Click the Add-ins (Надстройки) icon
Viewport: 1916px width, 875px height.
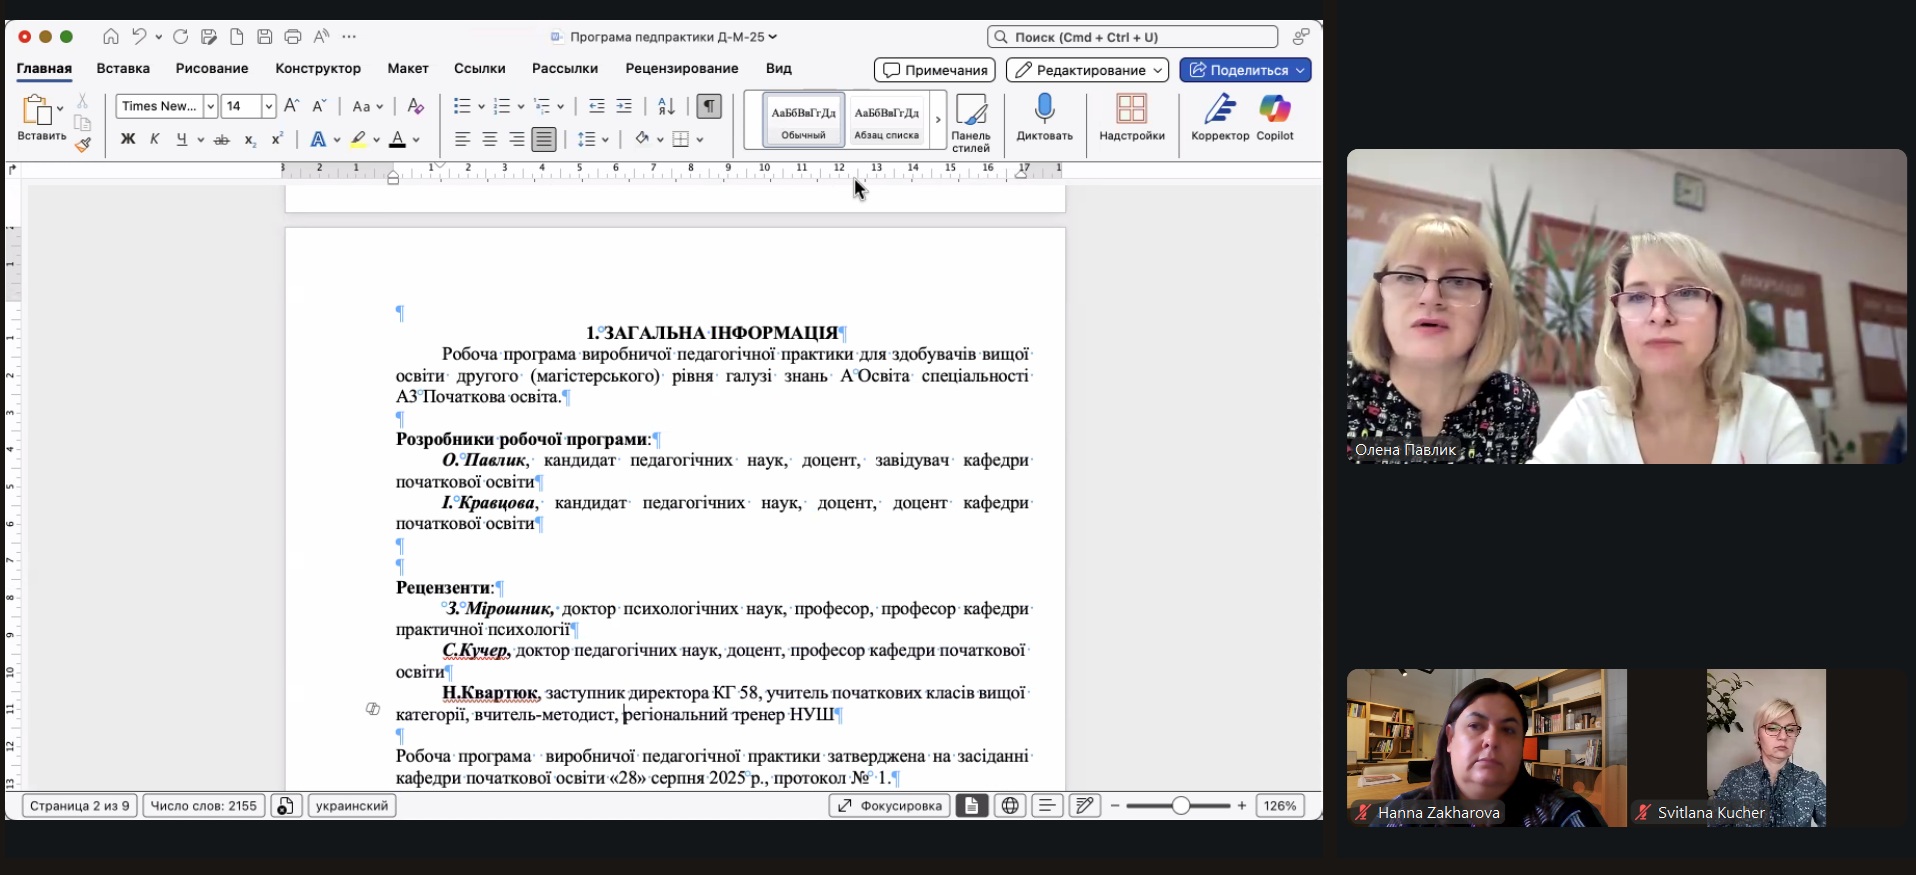(1131, 108)
